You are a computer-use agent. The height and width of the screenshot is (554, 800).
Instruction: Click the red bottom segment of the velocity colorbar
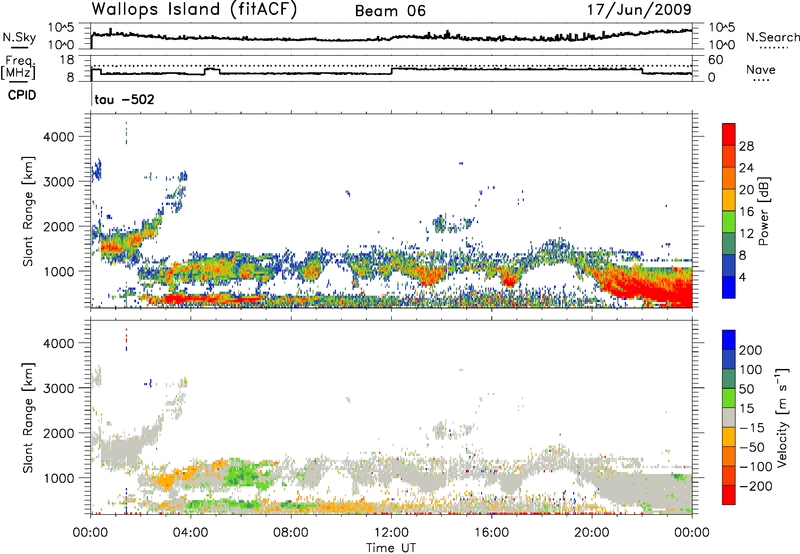point(729,495)
